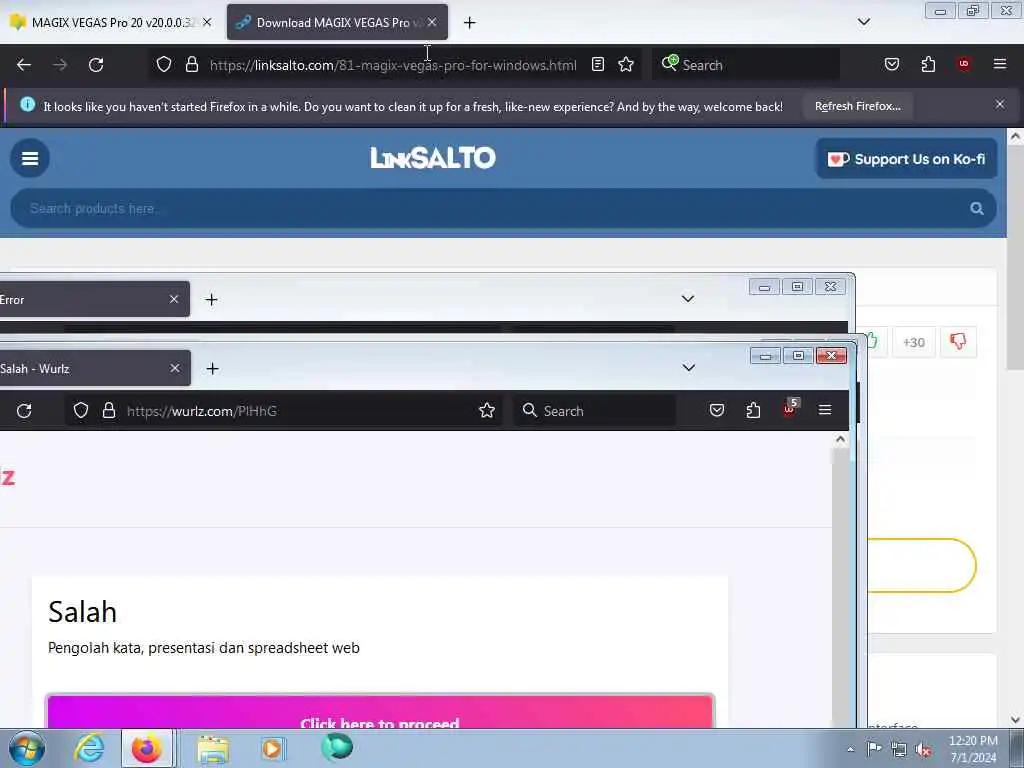Click Refresh Firefox… button
Image resolution: width=1024 pixels, height=768 pixels.
[857, 106]
